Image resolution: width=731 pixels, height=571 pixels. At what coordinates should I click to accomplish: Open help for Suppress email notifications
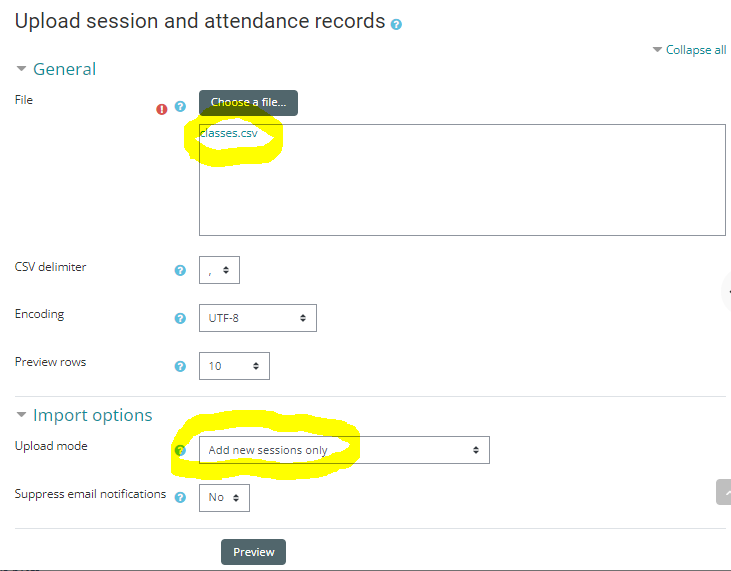coord(181,498)
